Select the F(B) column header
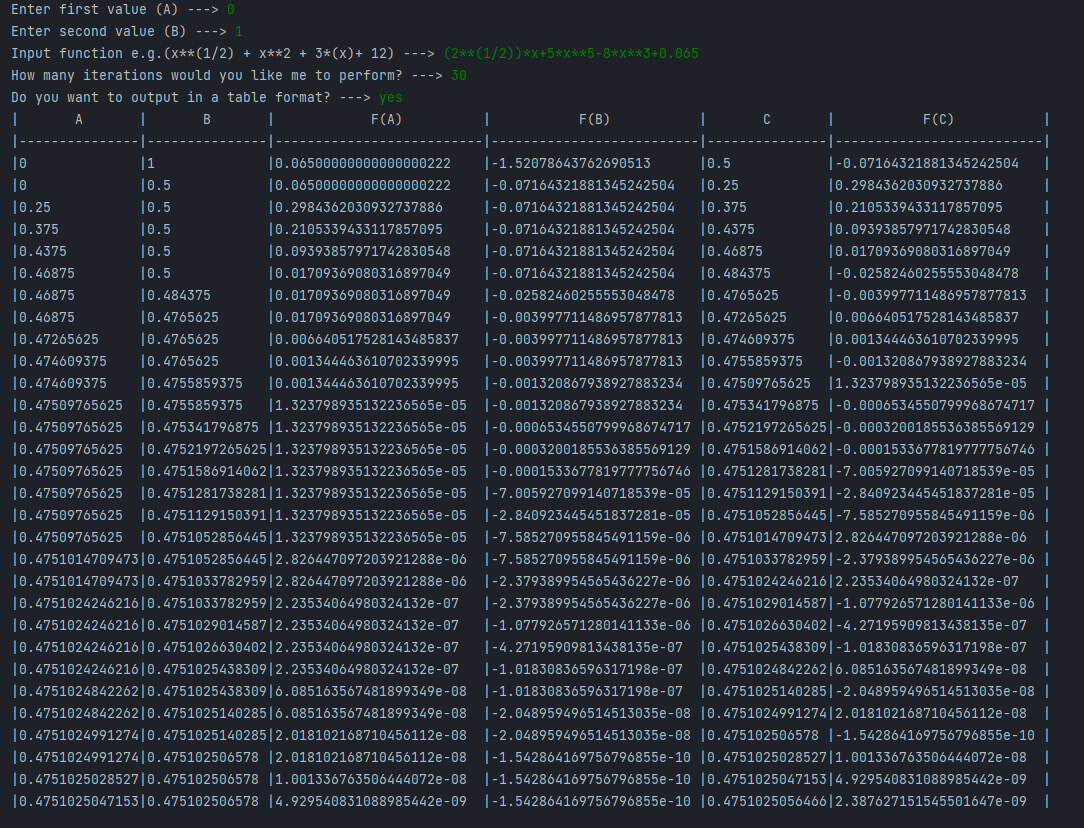Screen dimensions: 1084x828 pyautogui.click(x=596, y=119)
